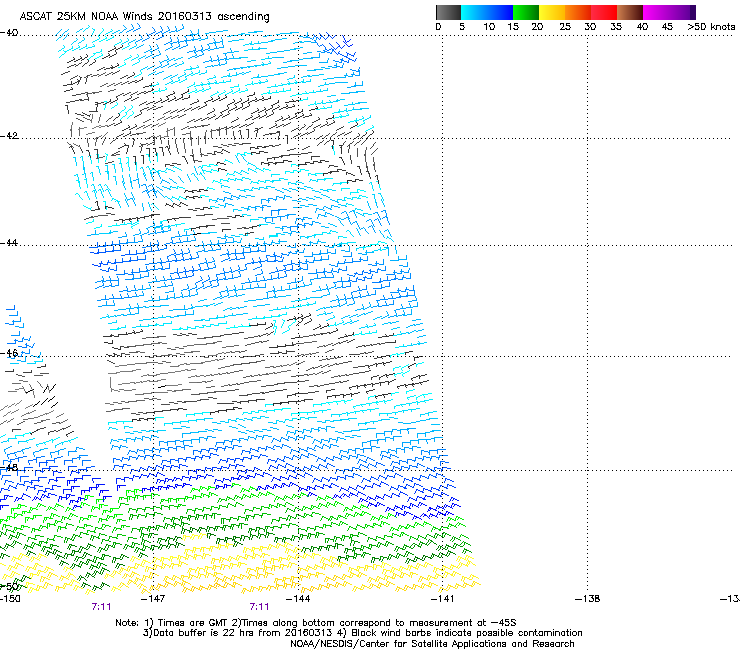Click the '45' legend scale label
This screenshot has width=740, height=650.
pyautogui.click(x=667, y=27)
